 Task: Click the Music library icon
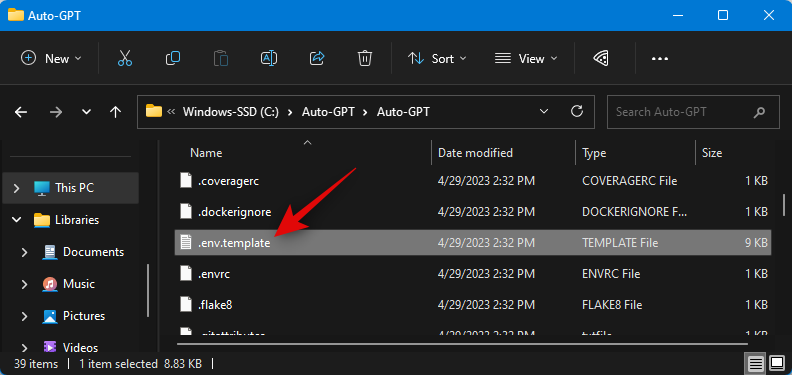coord(50,284)
